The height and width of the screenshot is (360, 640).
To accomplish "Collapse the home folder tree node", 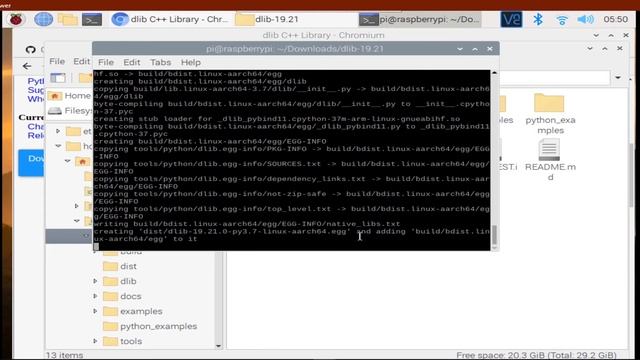I will (58, 146).
